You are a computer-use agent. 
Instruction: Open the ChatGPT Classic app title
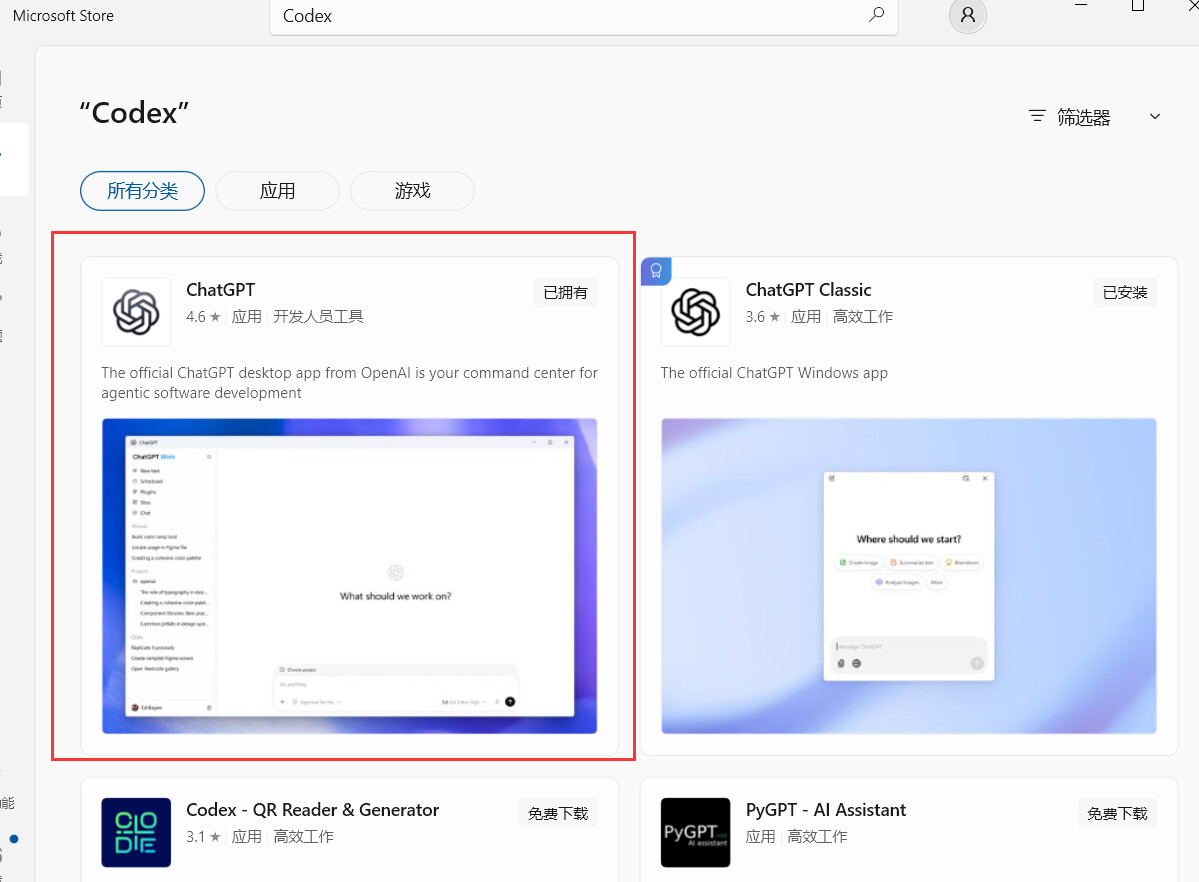808,290
